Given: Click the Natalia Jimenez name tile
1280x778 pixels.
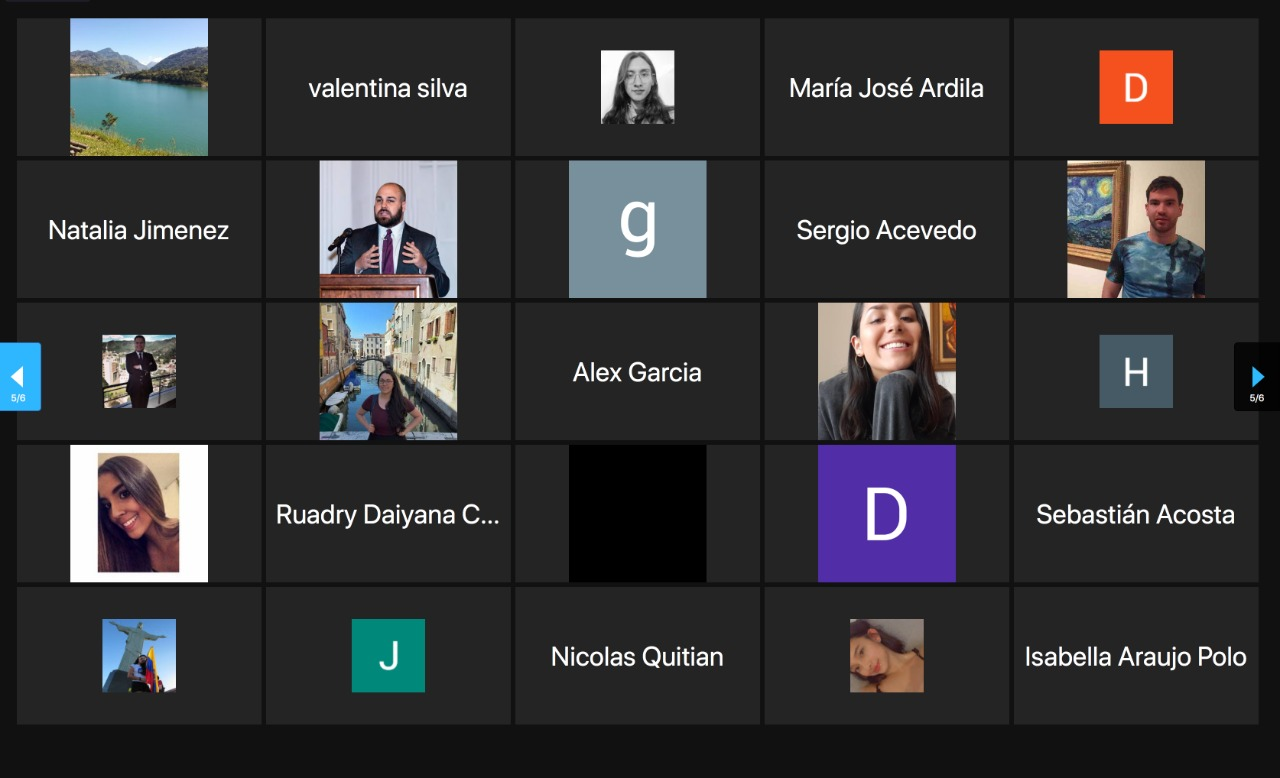Looking at the screenshot, I should [x=139, y=229].
